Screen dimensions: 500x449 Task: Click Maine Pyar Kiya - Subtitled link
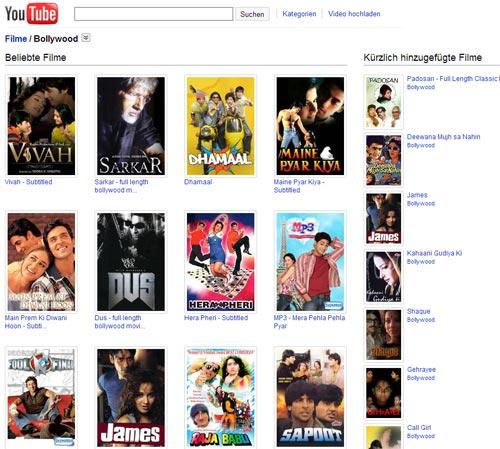point(299,186)
